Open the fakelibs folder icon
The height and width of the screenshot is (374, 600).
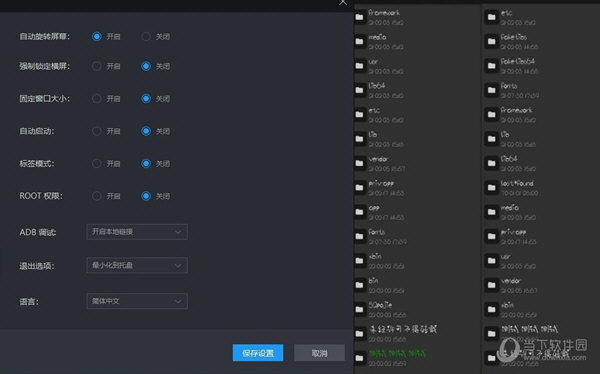(491, 41)
